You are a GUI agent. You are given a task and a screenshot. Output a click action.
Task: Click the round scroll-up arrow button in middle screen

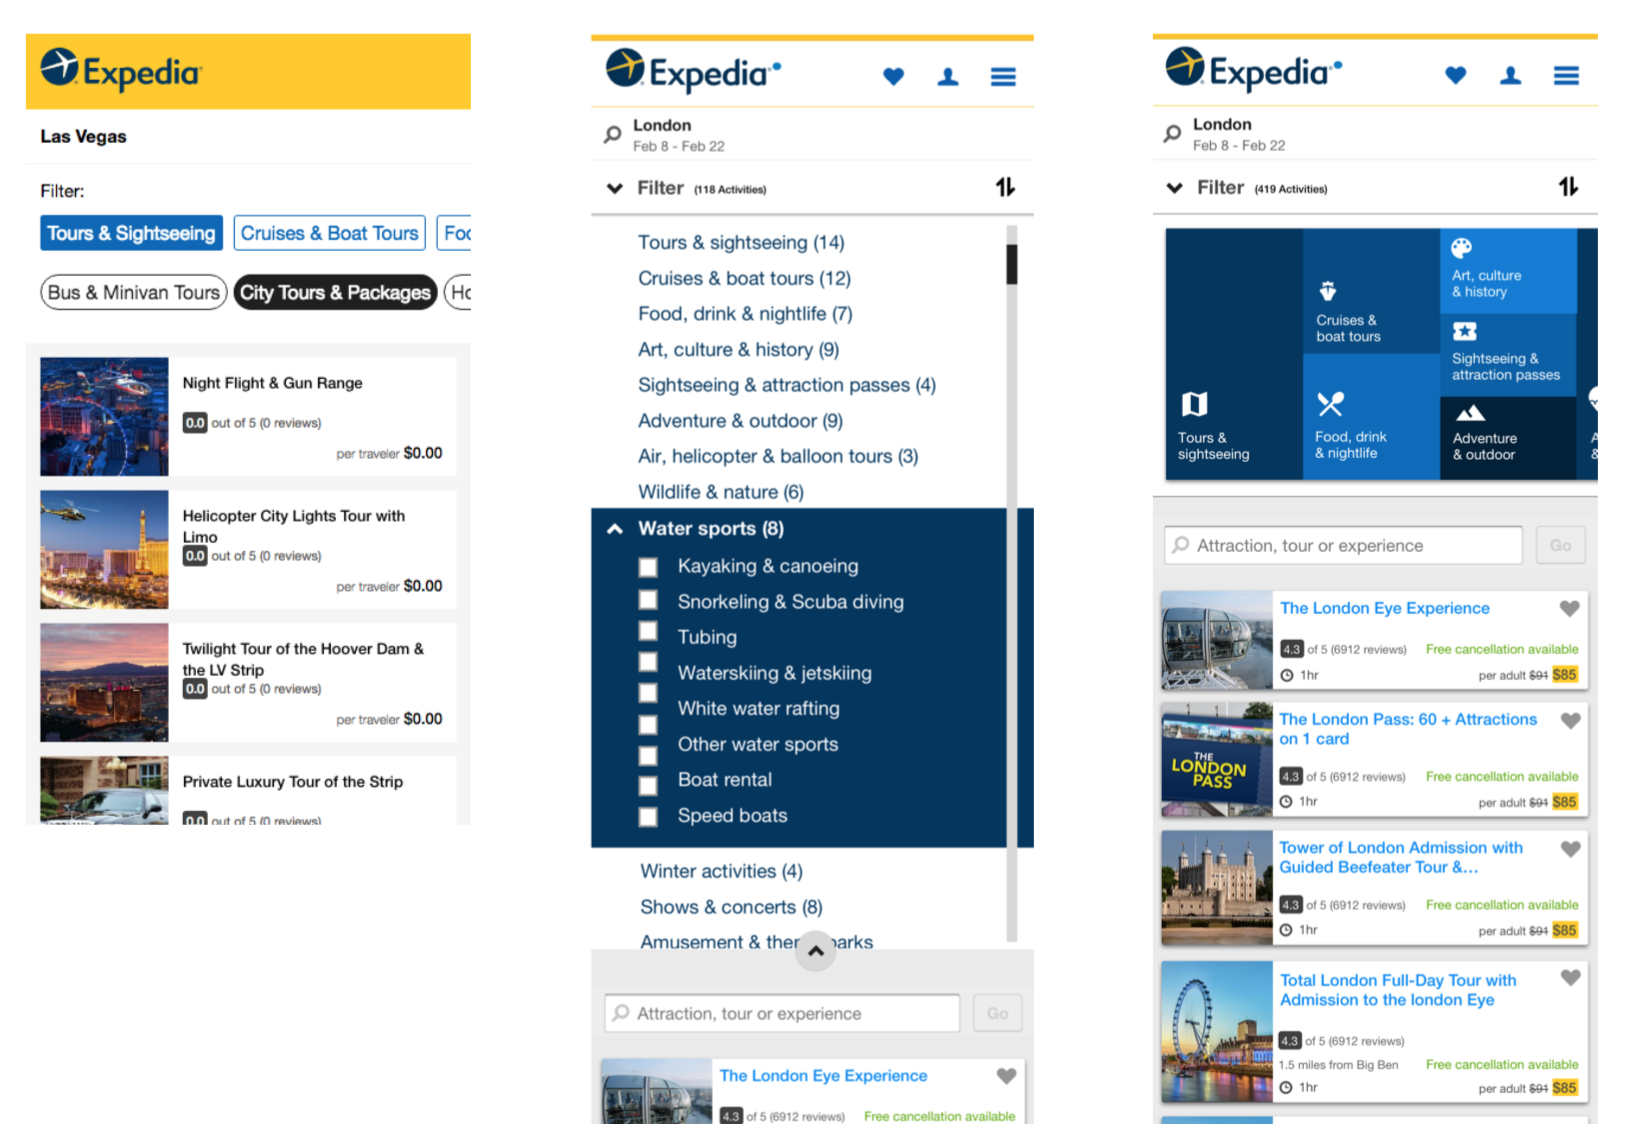click(816, 951)
